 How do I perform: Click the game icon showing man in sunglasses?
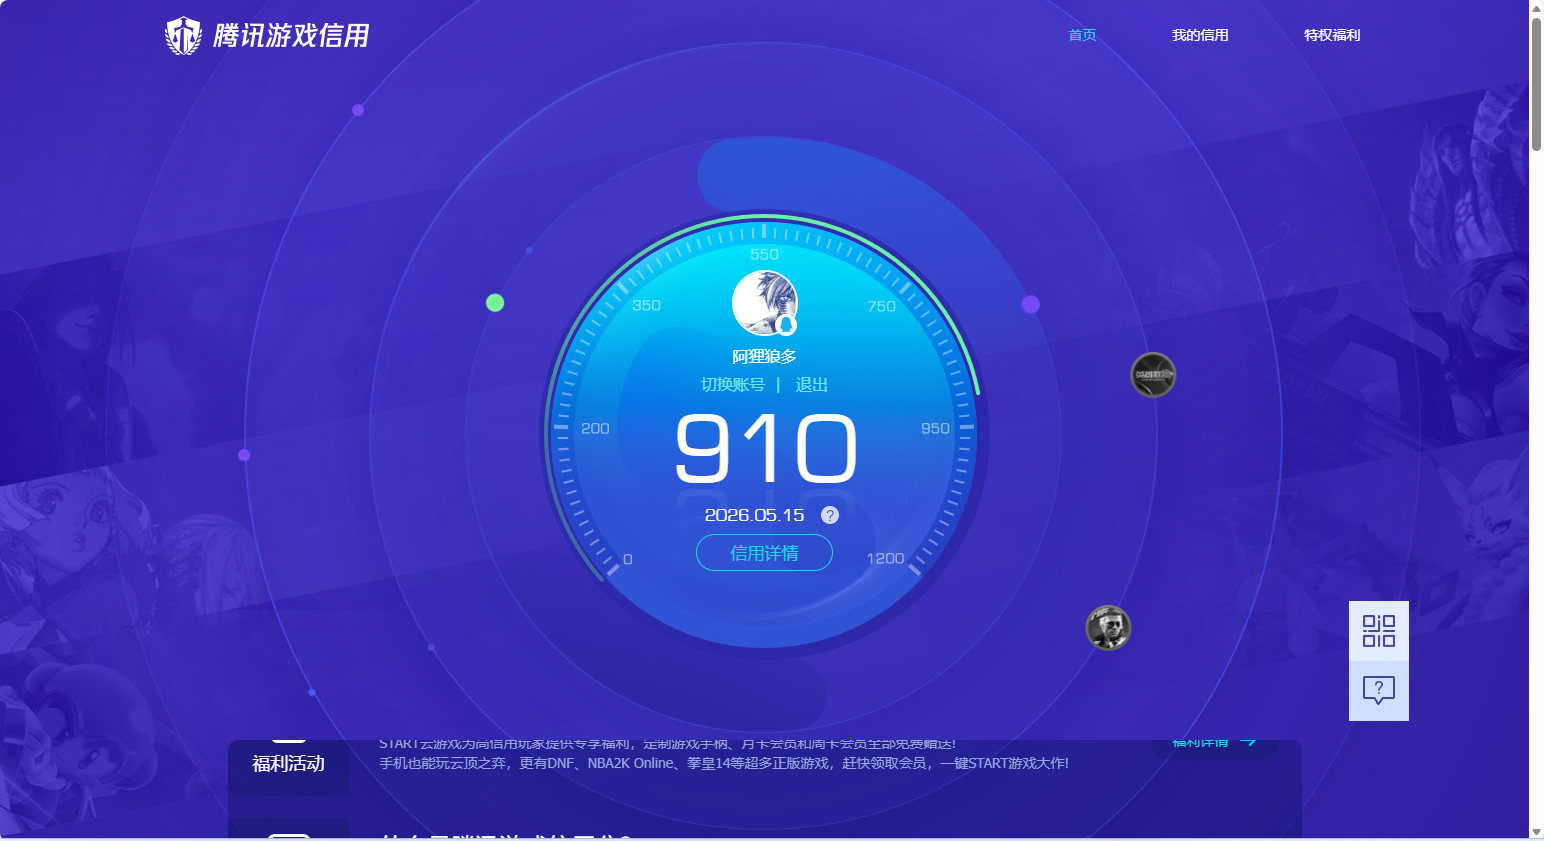[1108, 628]
